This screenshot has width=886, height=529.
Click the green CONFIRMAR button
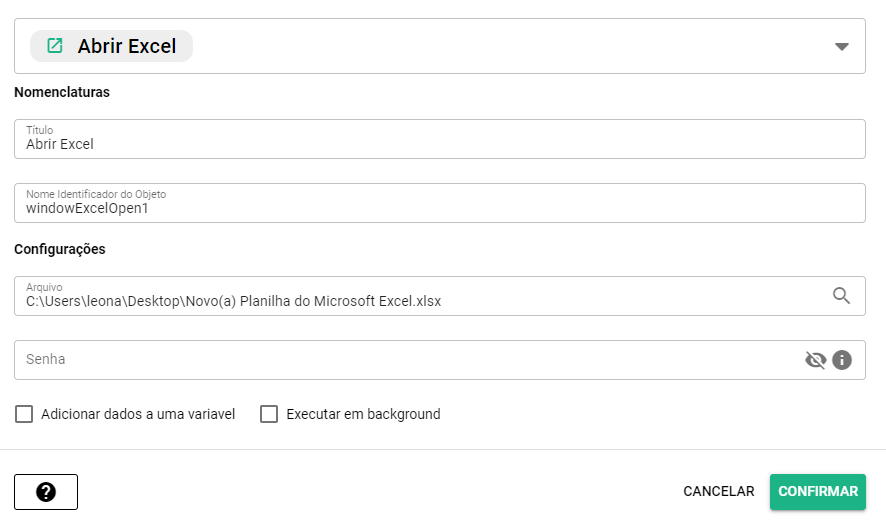point(818,492)
